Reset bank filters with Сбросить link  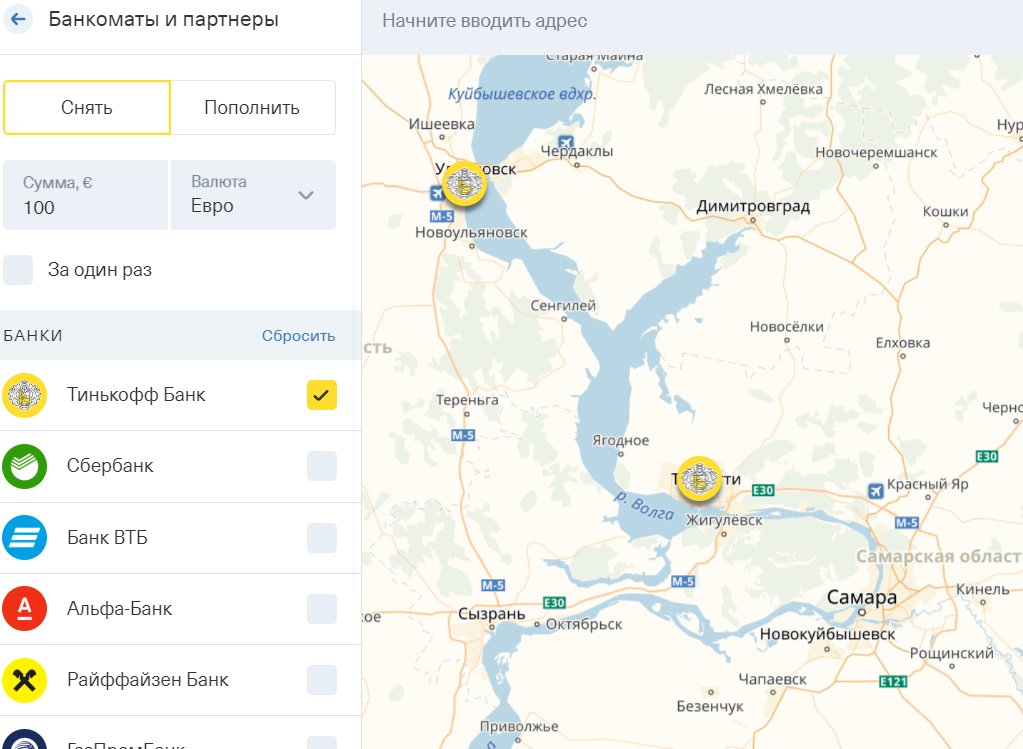298,335
